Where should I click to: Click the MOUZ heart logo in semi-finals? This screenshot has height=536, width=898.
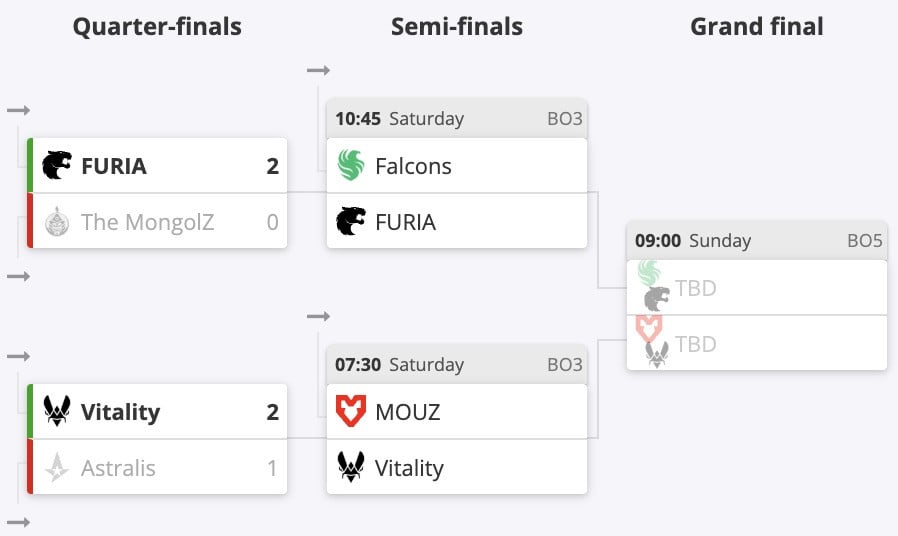351,411
